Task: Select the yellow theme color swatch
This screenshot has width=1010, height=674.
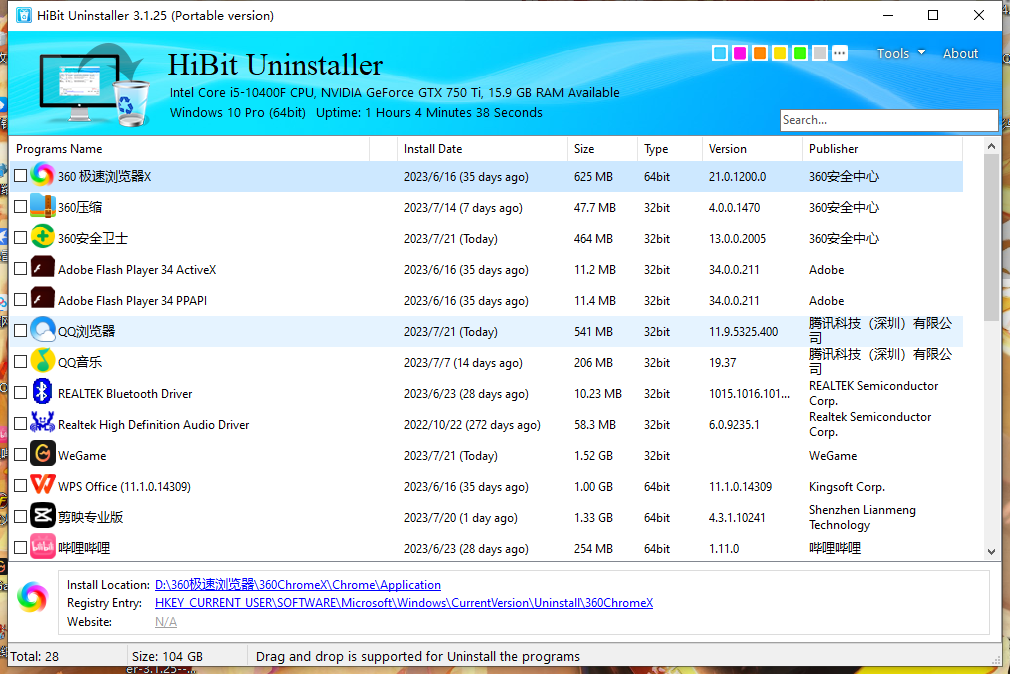Action: pos(780,53)
